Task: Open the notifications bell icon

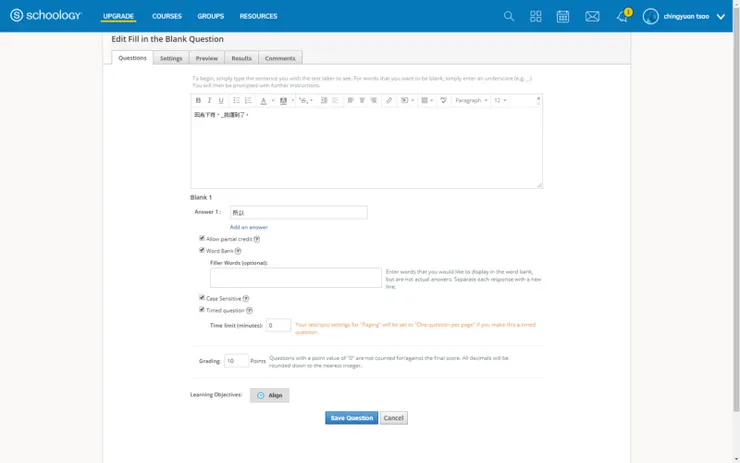Action: (622, 17)
